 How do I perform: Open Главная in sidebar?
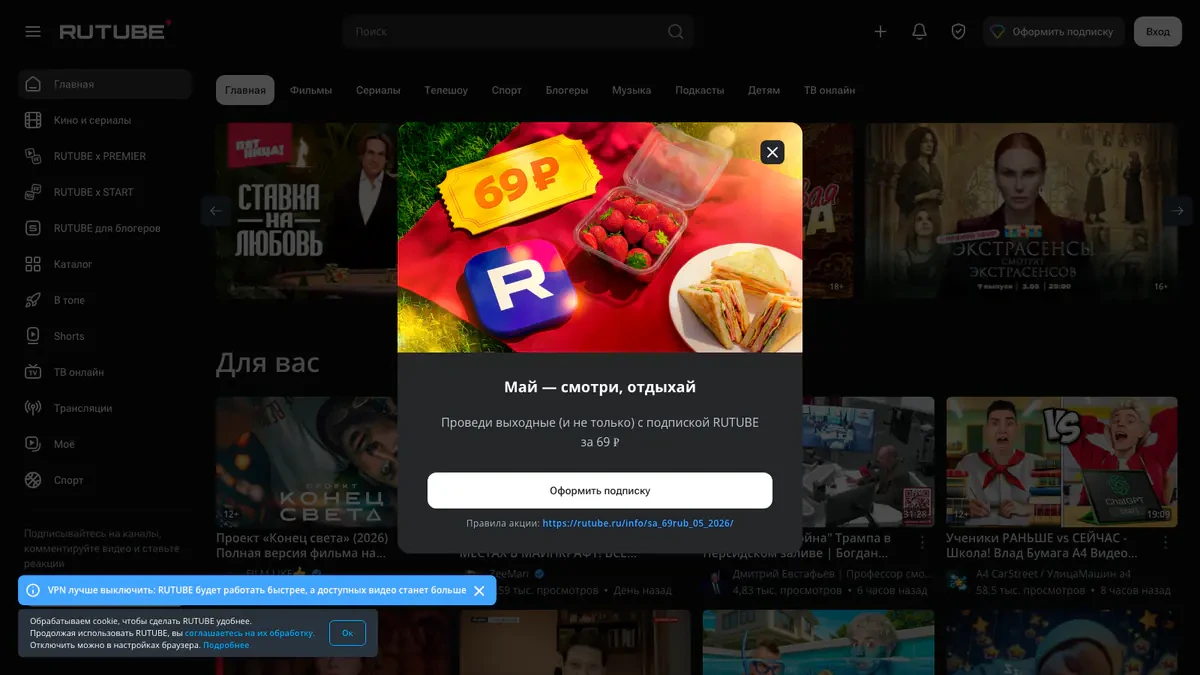[x=105, y=84]
